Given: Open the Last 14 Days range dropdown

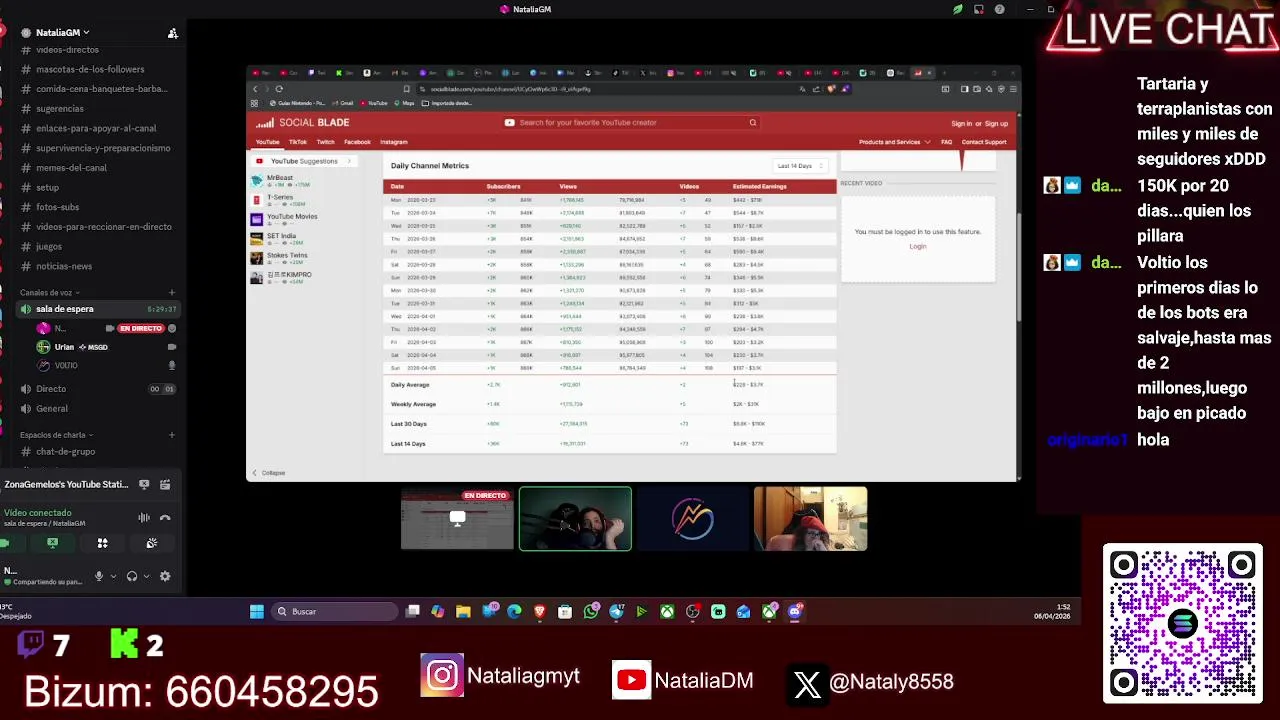Looking at the screenshot, I should [800, 166].
